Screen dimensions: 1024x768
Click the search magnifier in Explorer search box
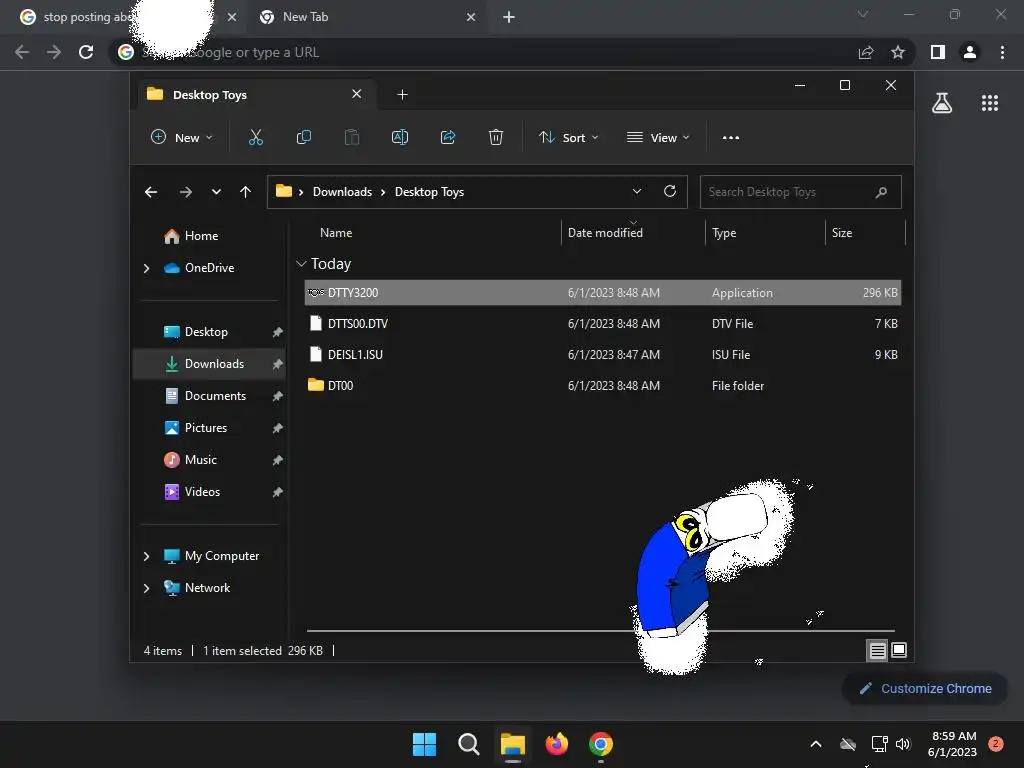click(x=881, y=192)
